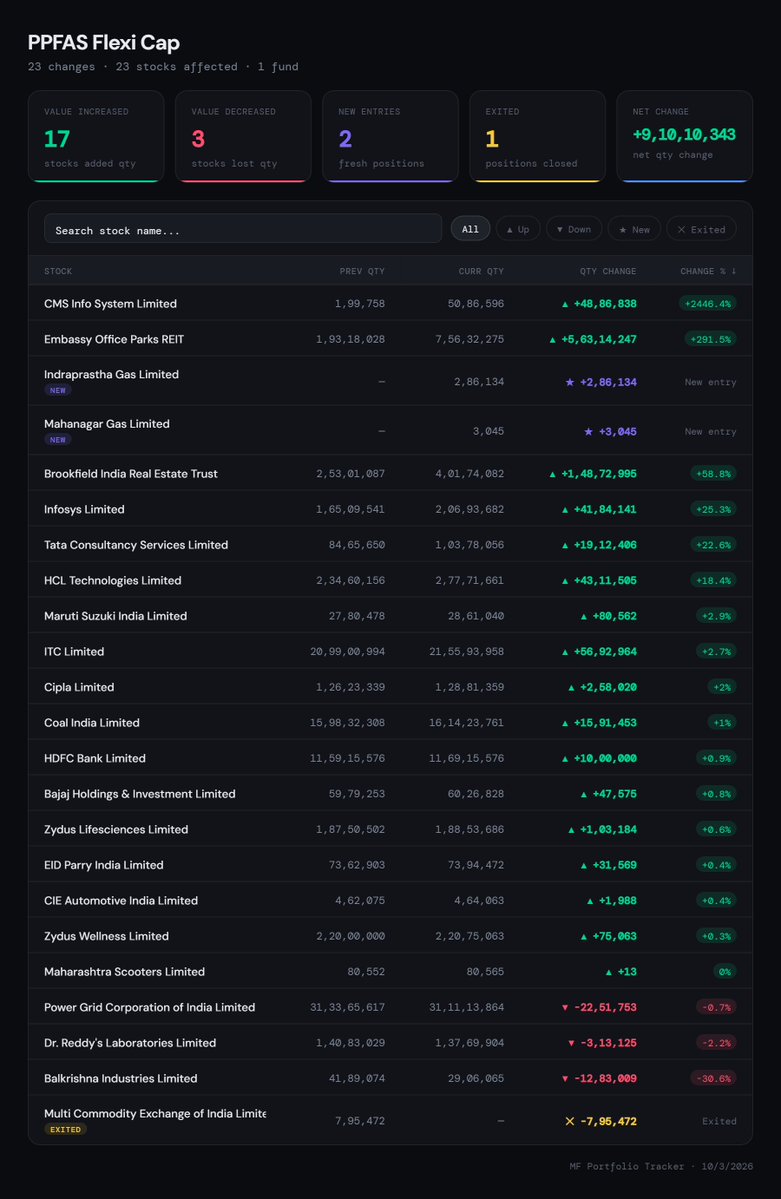This screenshot has width=781, height=1199.
Task: Select the All filter pill
Action: pos(470,229)
